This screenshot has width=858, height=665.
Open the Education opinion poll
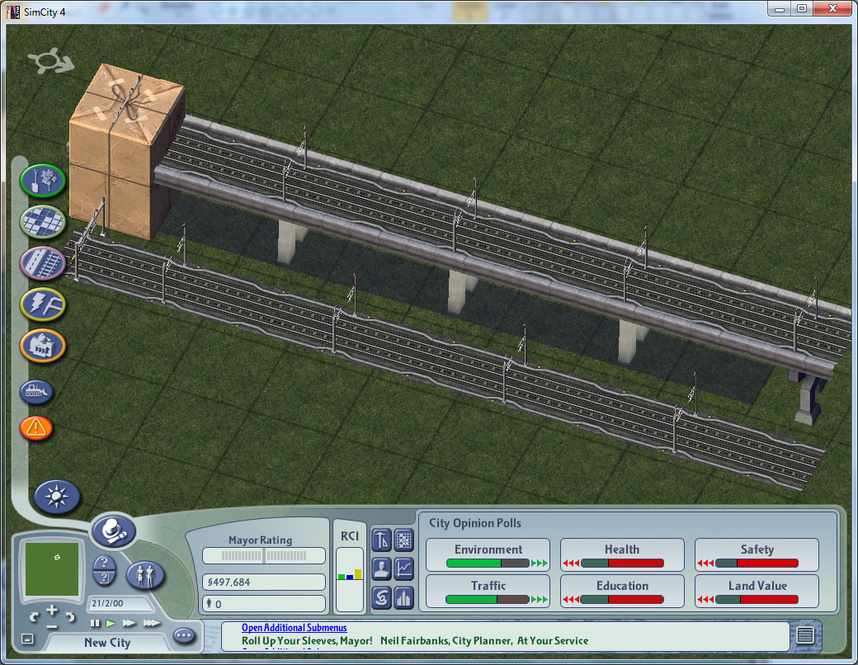pyautogui.click(x=622, y=591)
